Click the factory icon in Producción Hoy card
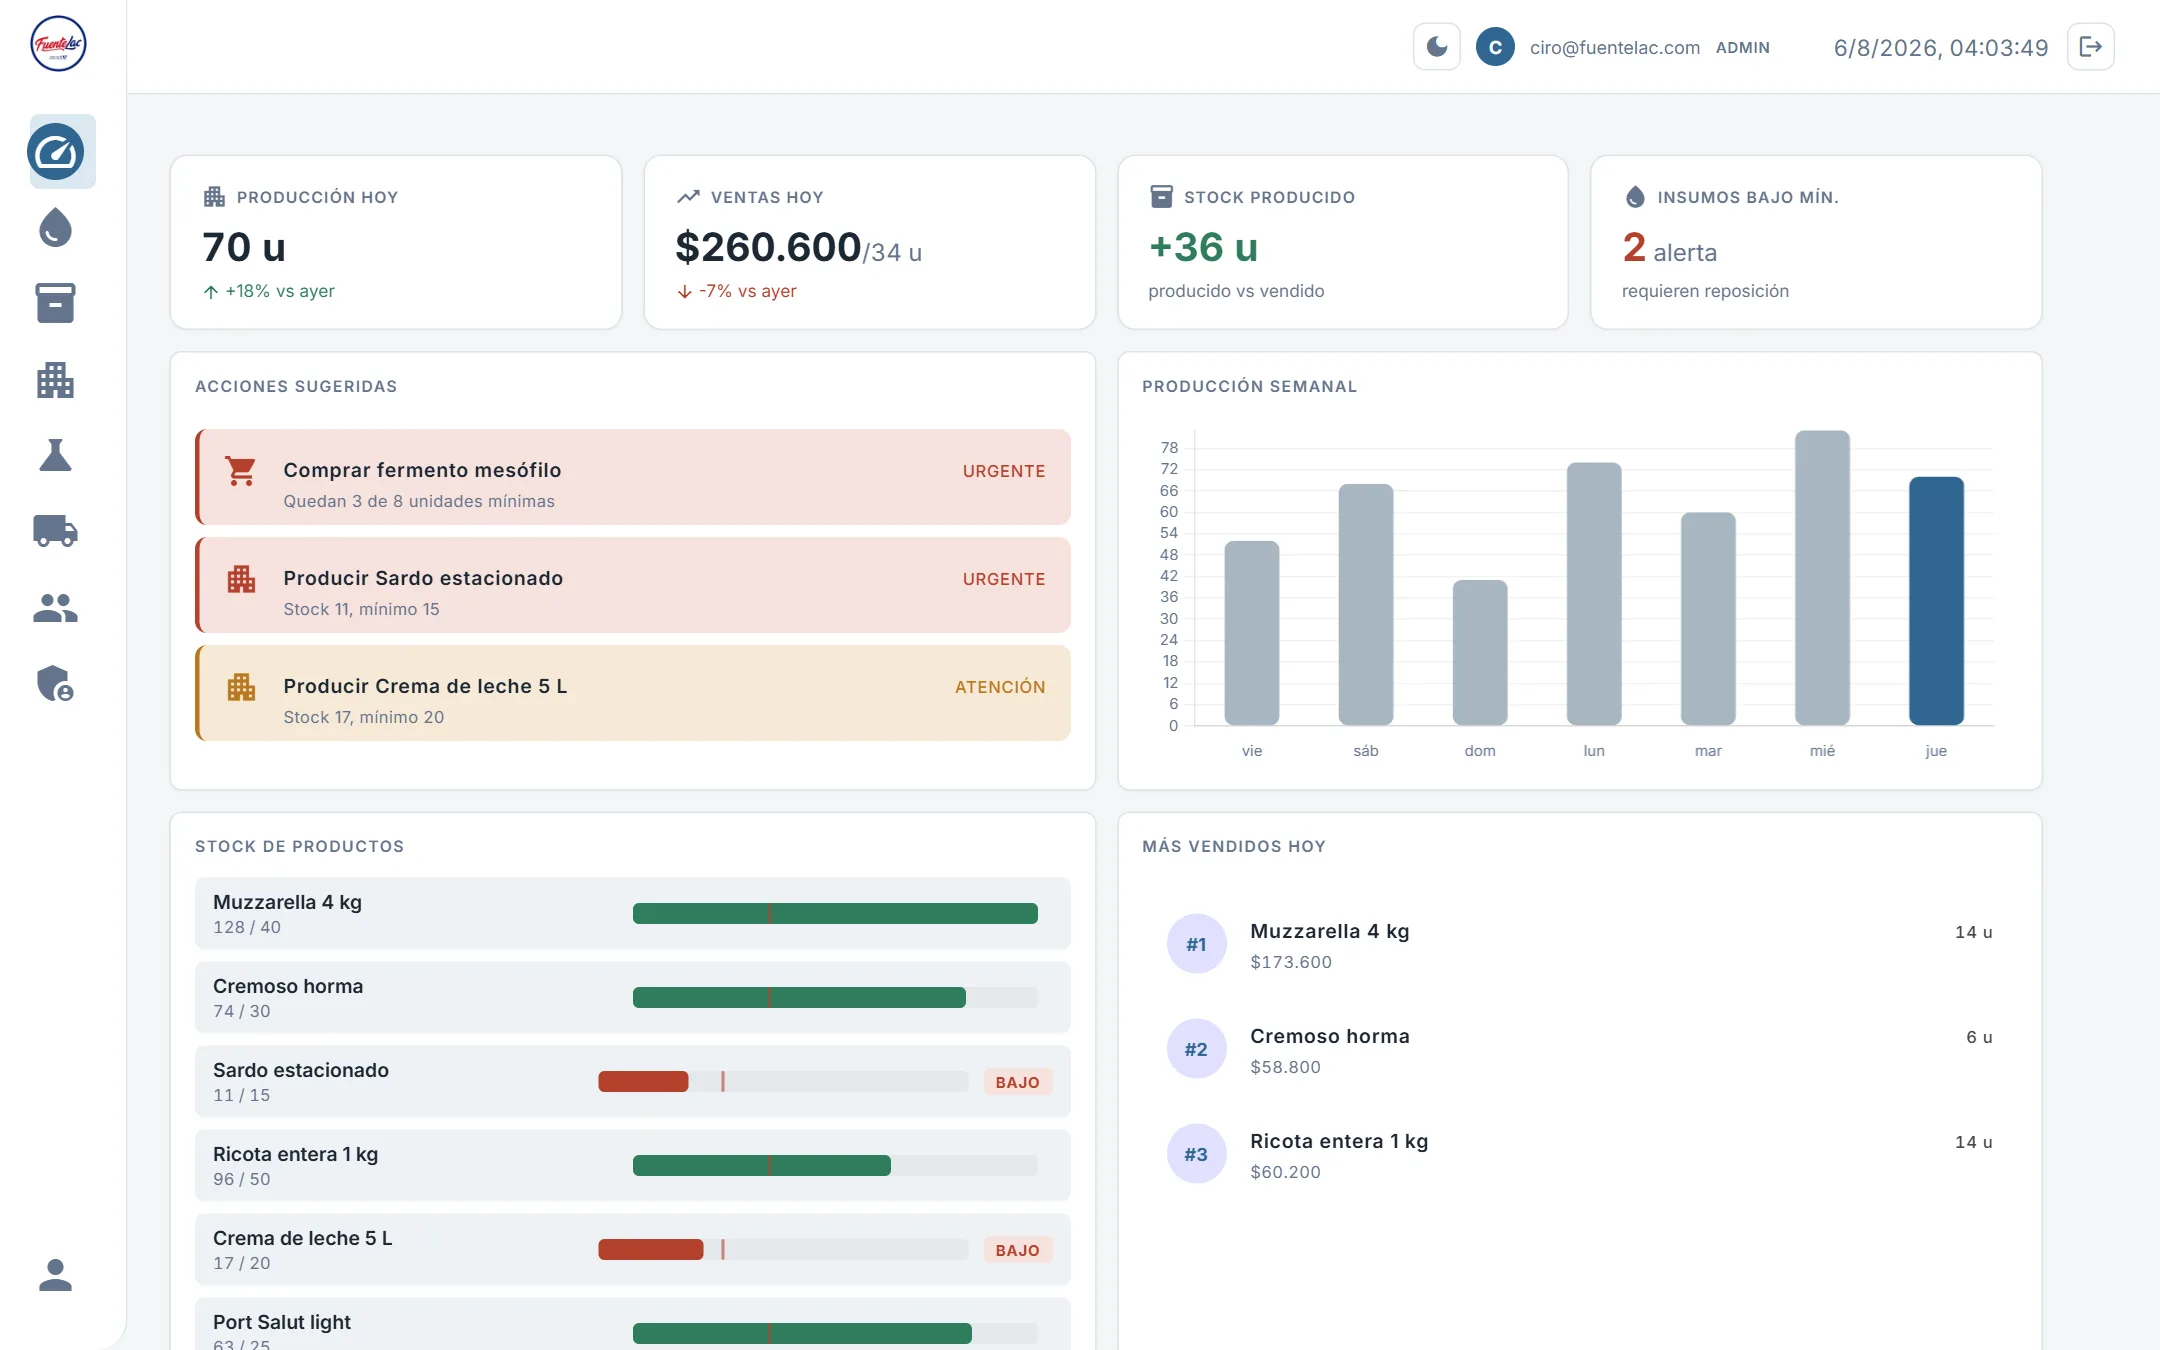The width and height of the screenshot is (2160, 1350). (214, 197)
